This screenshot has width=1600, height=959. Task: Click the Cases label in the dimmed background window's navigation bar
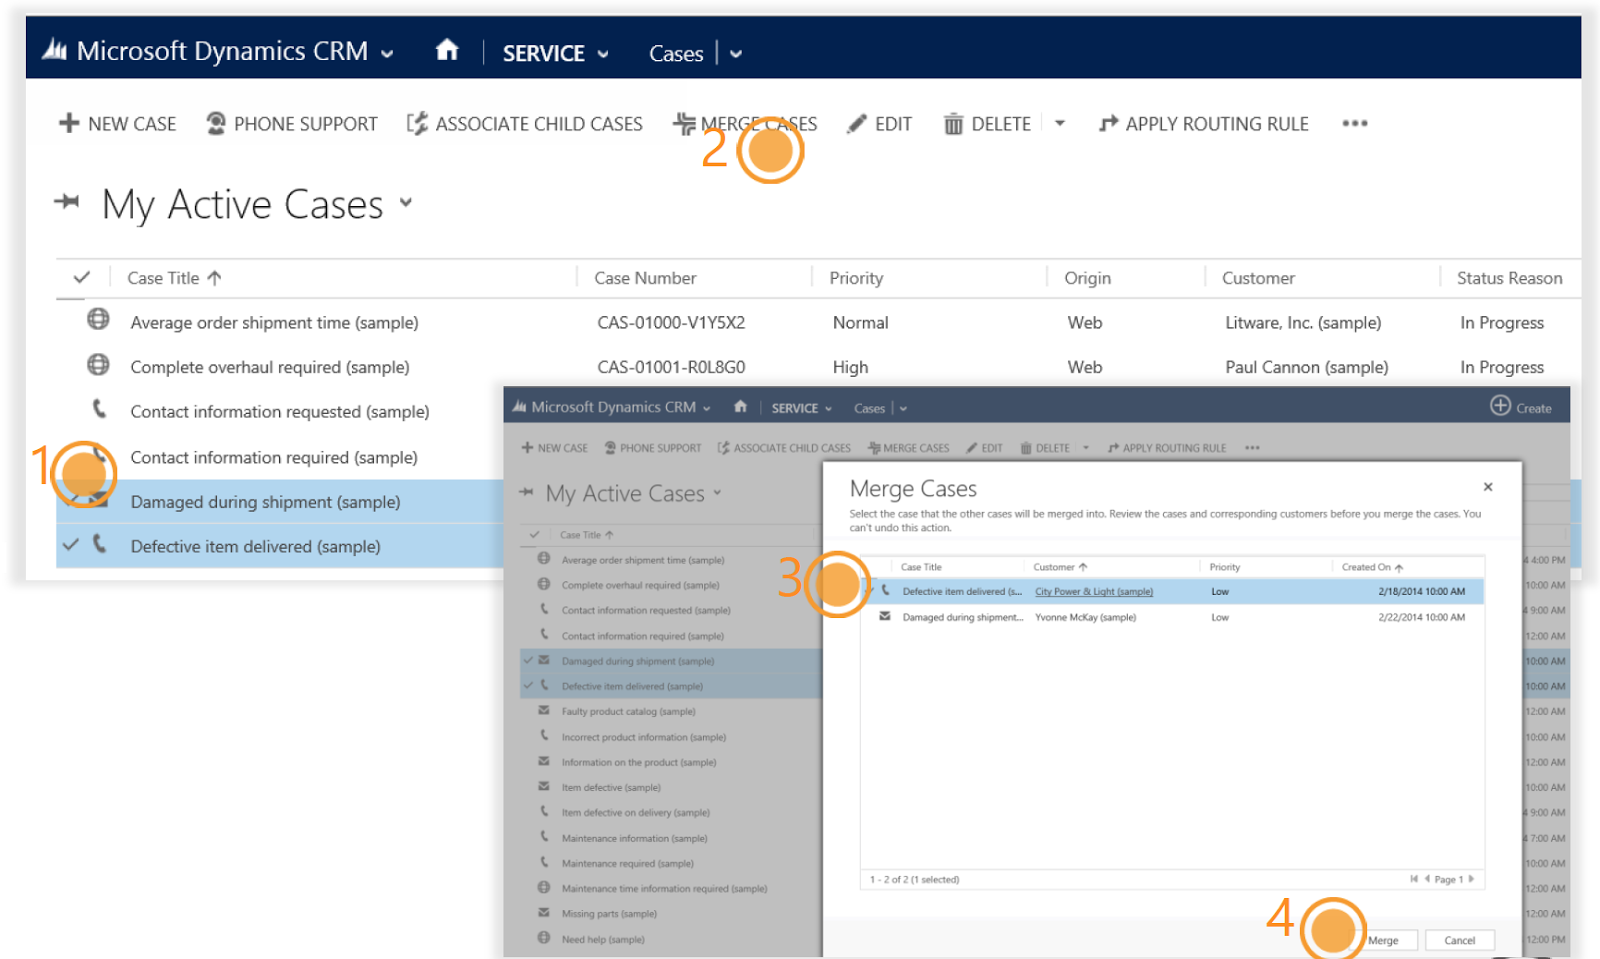pos(869,408)
